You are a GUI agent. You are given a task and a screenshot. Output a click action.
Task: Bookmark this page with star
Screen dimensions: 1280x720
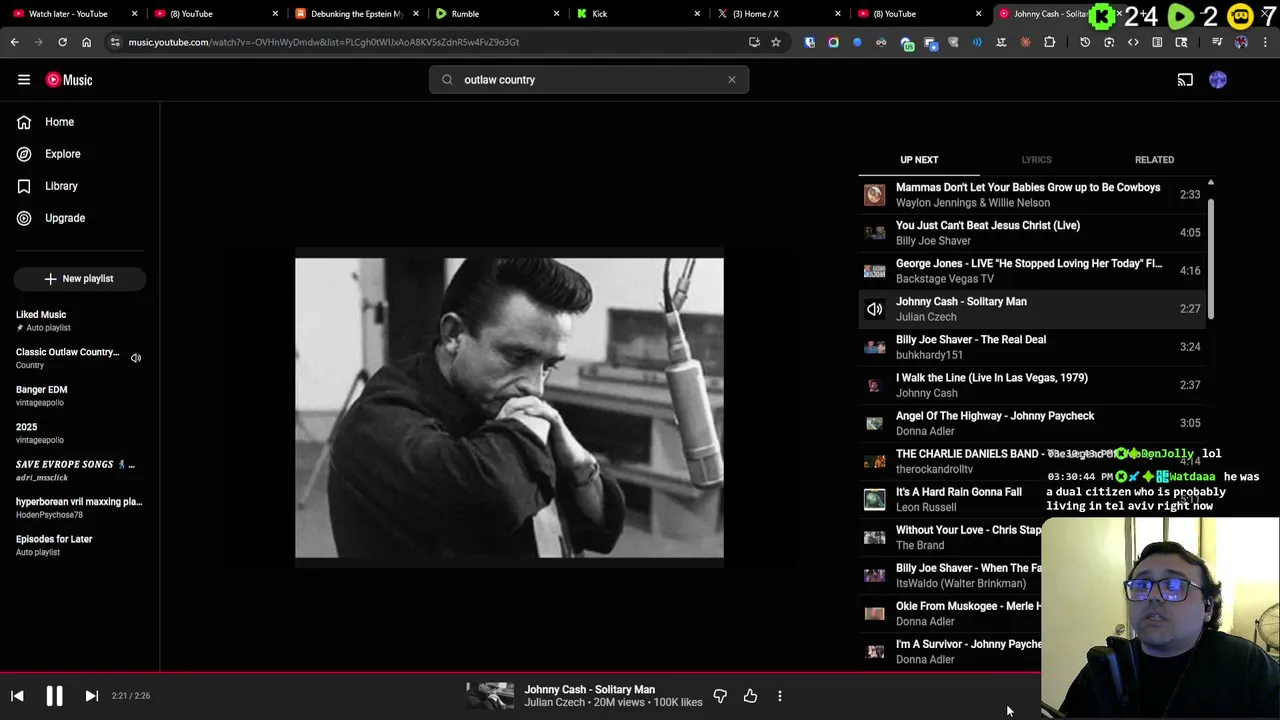(776, 42)
